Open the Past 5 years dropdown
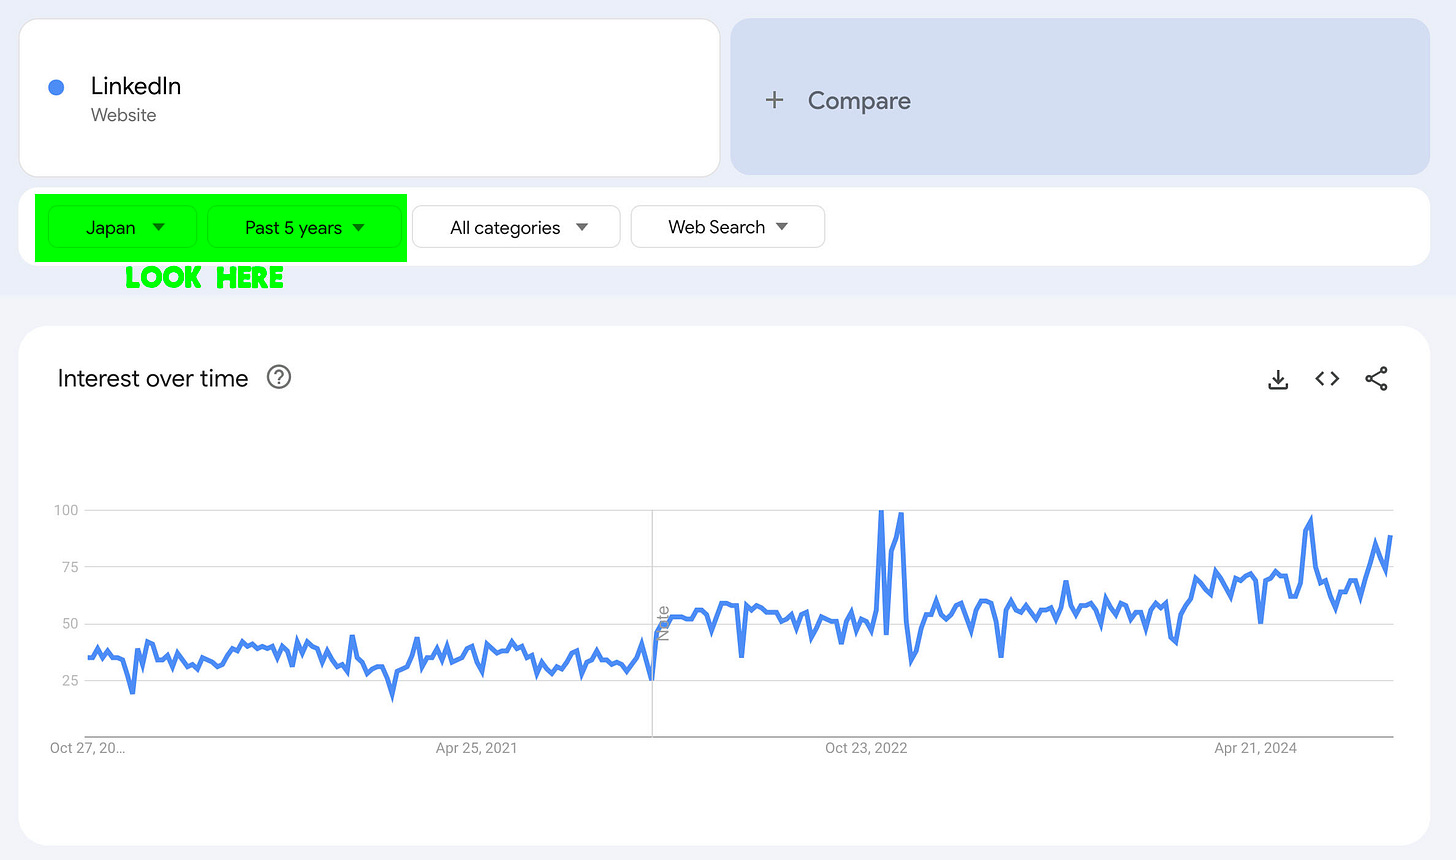The height and width of the screenshot is (860, 1456). (304, 227)
